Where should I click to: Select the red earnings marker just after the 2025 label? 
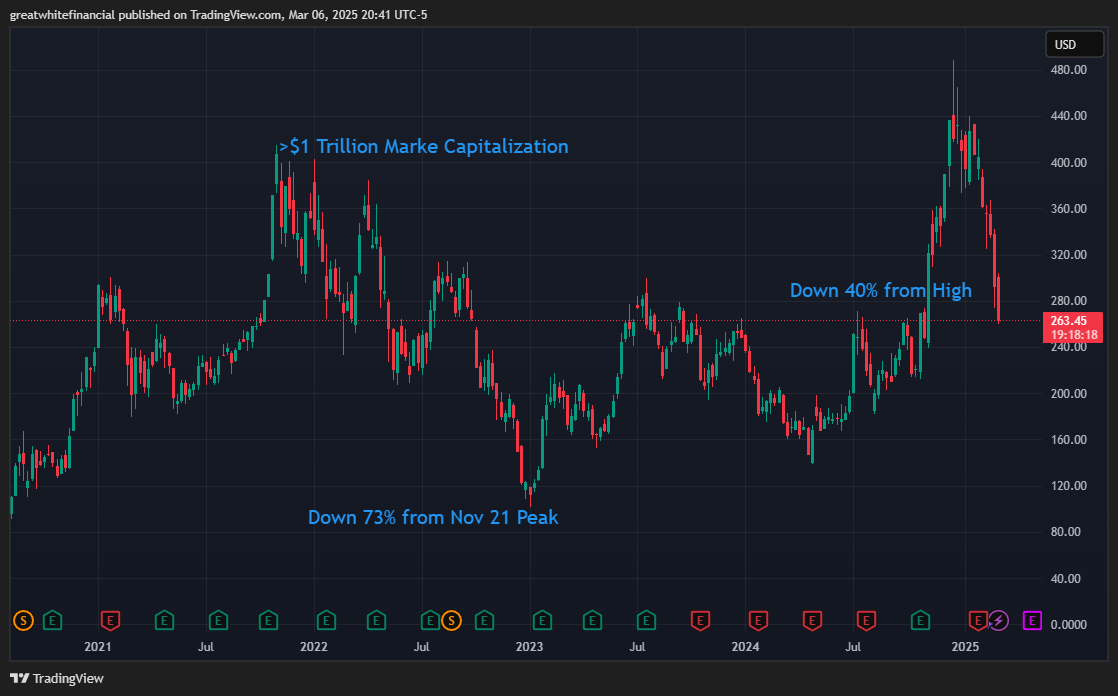click(x=978, y=620)
